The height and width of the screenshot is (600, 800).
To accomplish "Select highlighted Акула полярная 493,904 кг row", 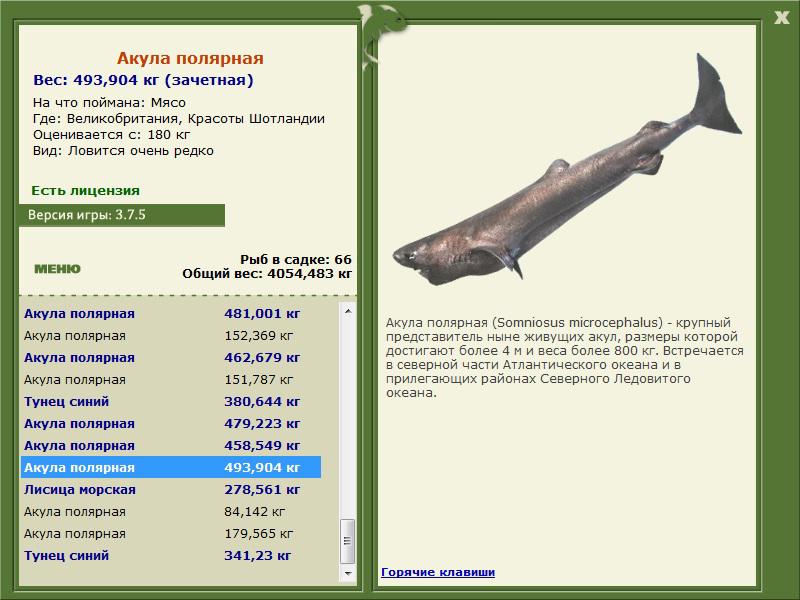I will [171, 467].
